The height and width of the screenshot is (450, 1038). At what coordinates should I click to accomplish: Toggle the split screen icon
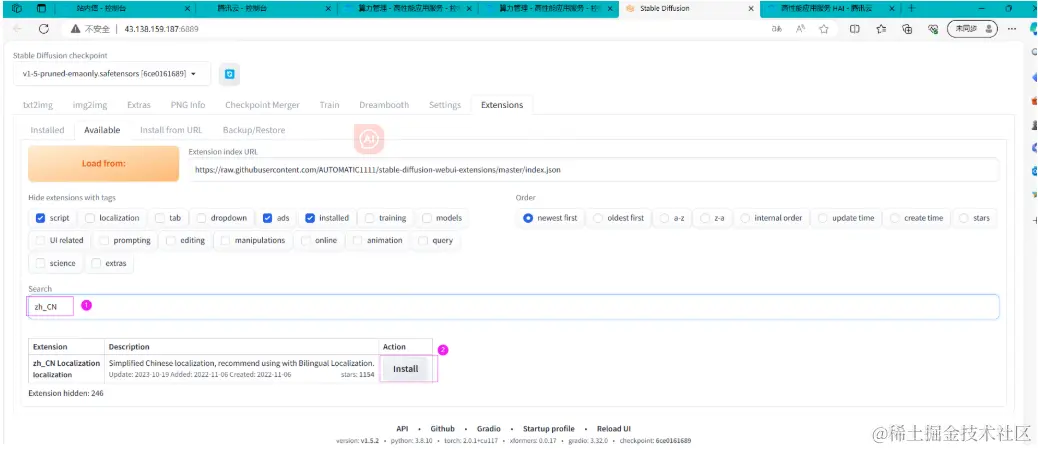point(855,29)
